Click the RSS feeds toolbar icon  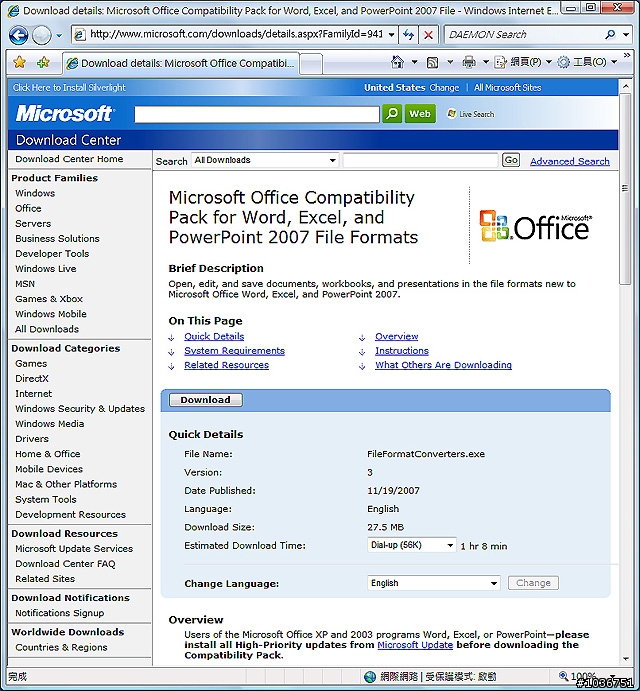pyautogui.click(x=432, y=63)
